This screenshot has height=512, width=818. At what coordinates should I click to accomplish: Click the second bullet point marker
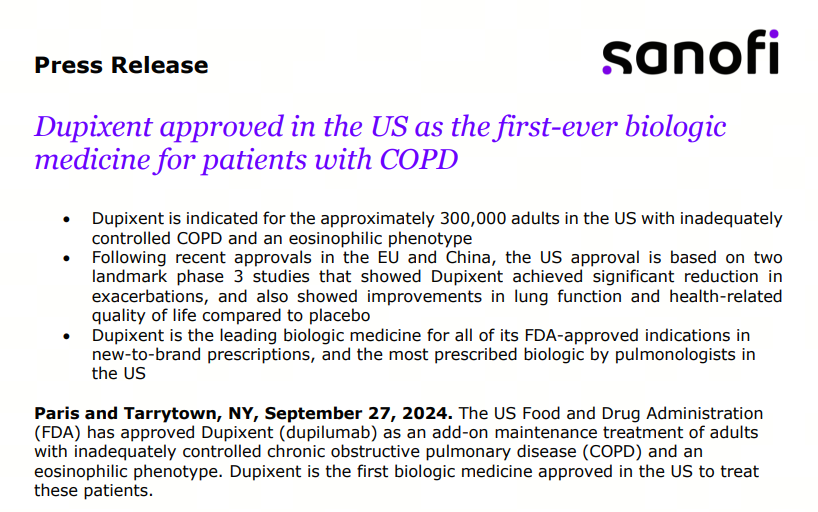coord(66,257)
